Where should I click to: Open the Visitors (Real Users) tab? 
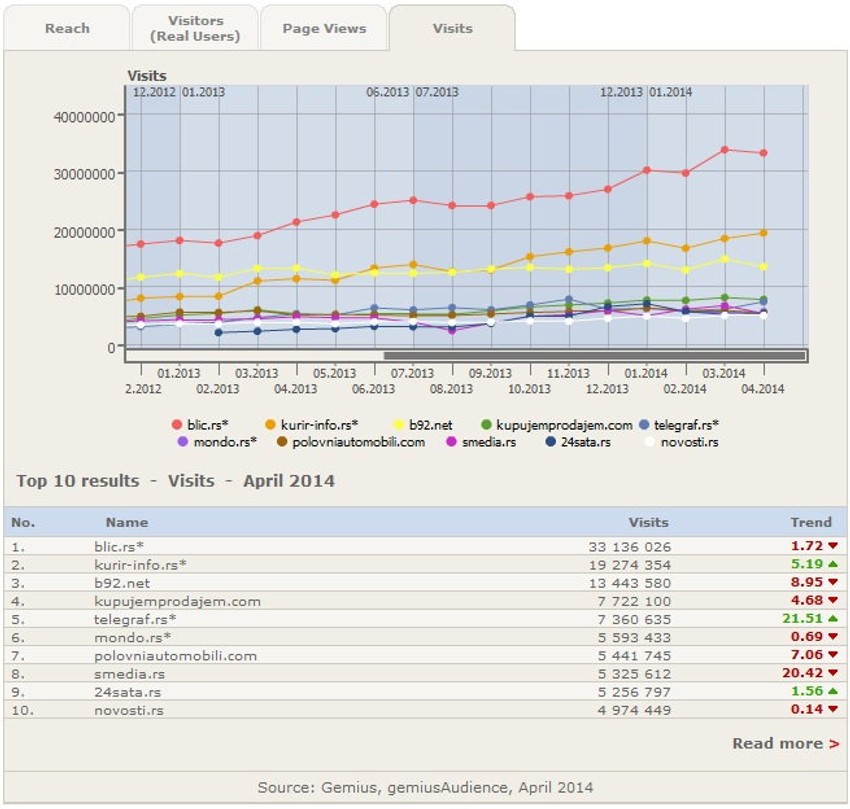click(x=195, y=29)
